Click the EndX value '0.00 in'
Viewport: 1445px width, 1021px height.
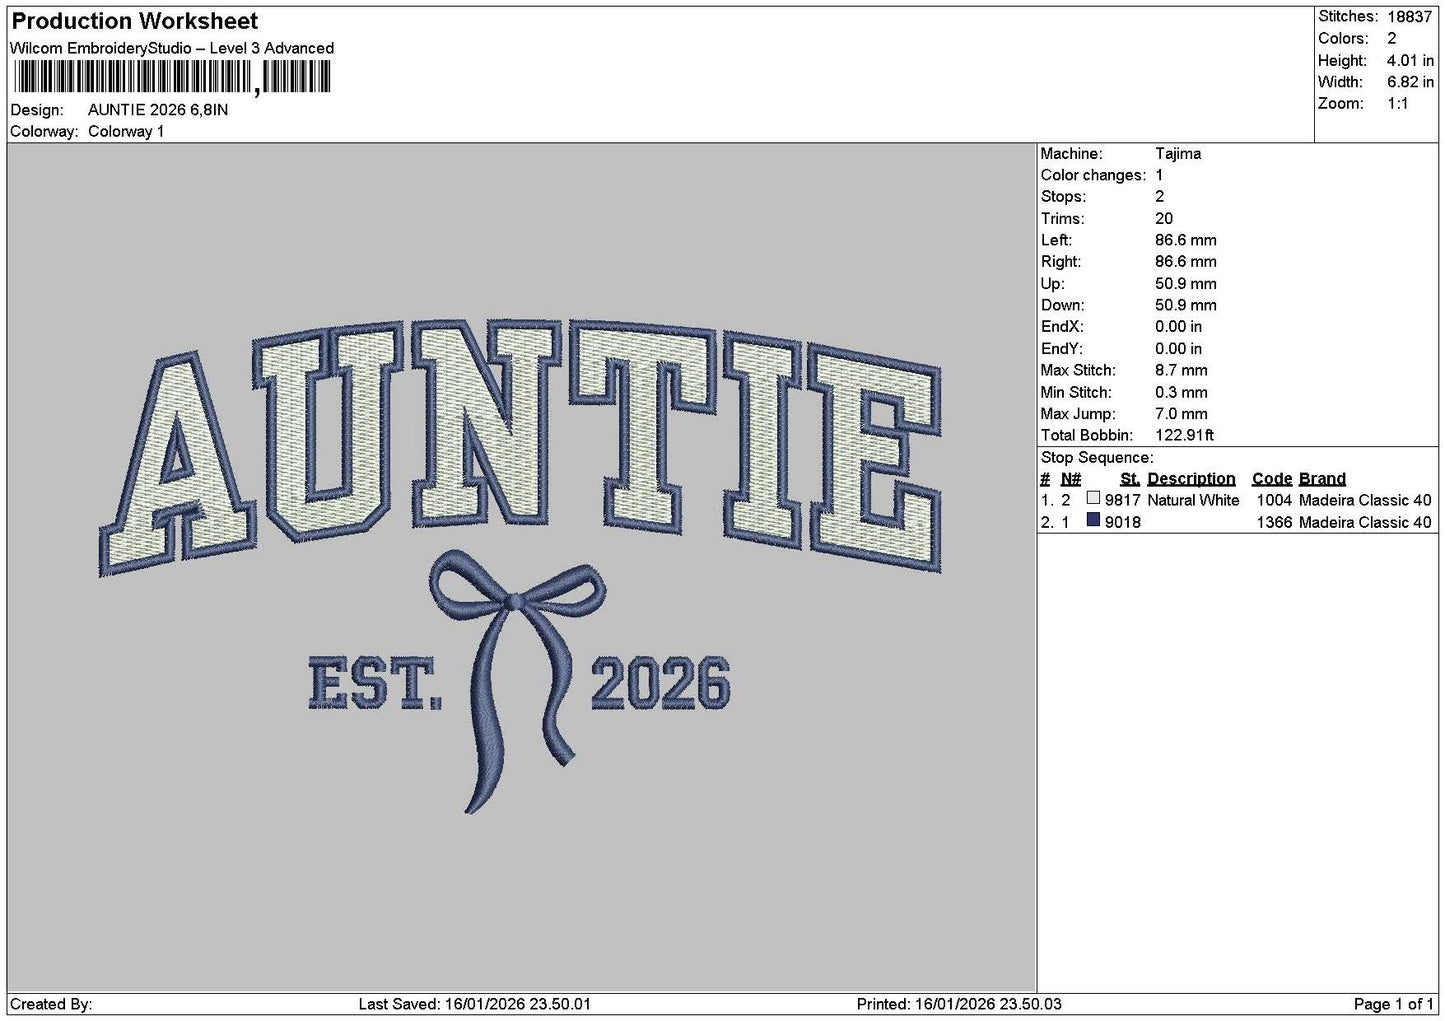coord(1178,327)
